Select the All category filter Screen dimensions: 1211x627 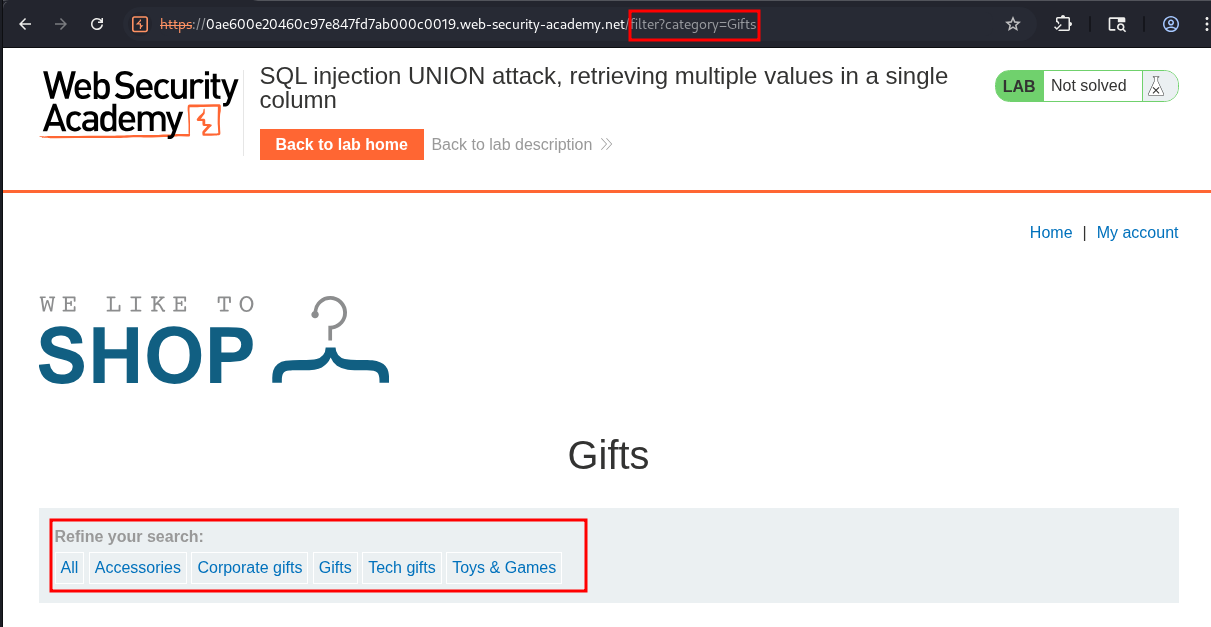point(69,568)
